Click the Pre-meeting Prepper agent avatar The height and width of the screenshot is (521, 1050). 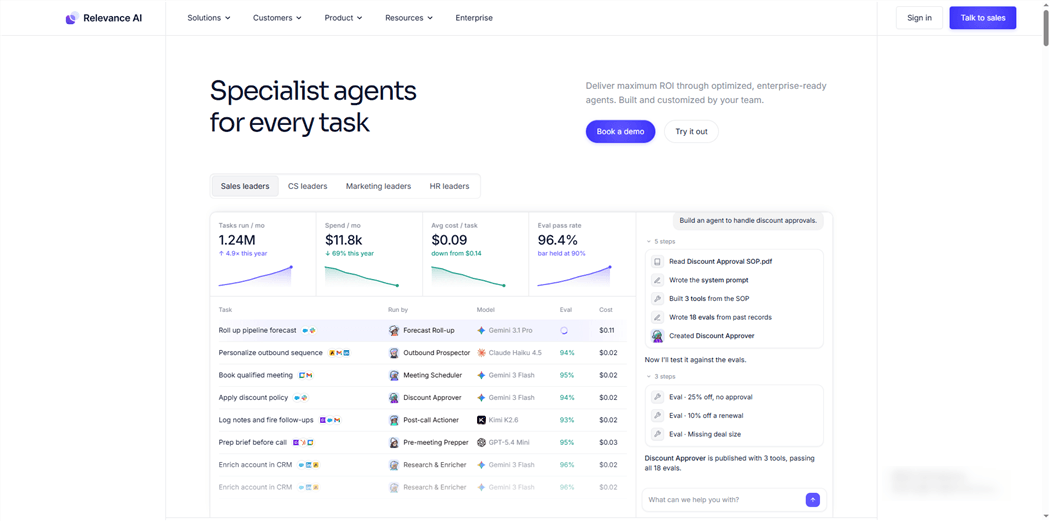(394, 443)
